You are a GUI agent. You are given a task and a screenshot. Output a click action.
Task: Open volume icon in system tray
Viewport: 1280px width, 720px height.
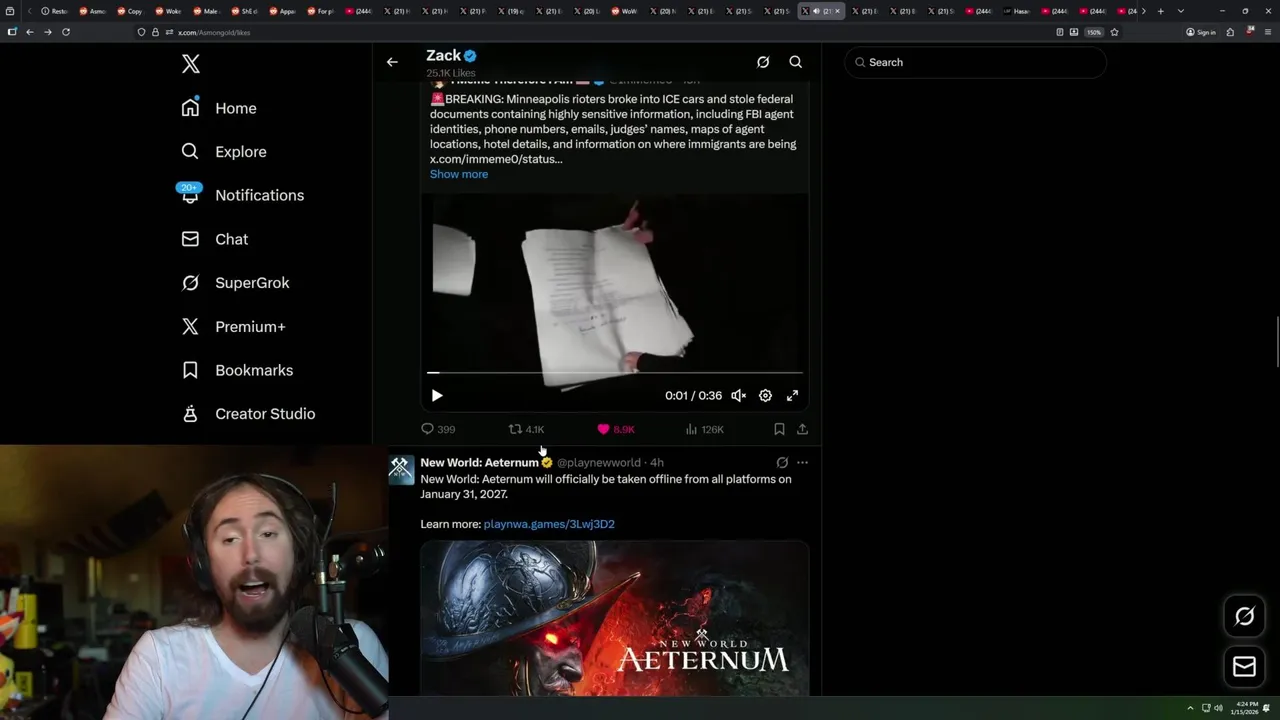point(1218,708)
